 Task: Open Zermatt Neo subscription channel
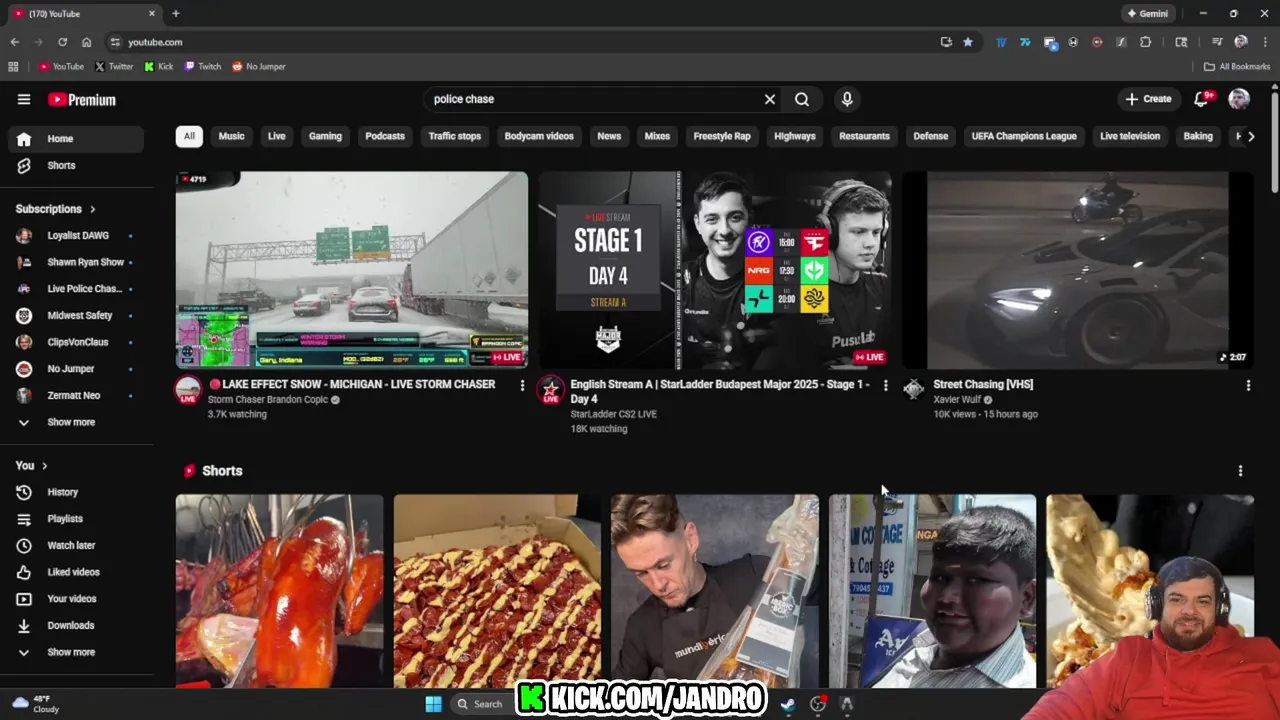[76, 396]
